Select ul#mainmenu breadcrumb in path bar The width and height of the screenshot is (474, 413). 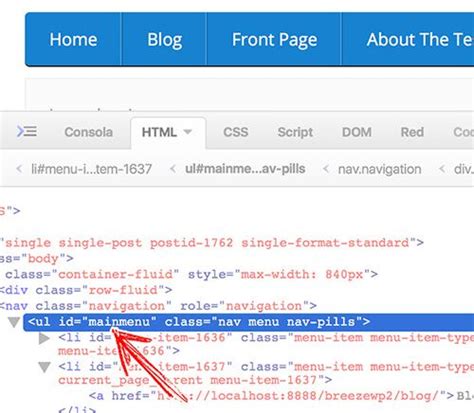(x=245, y=169)
